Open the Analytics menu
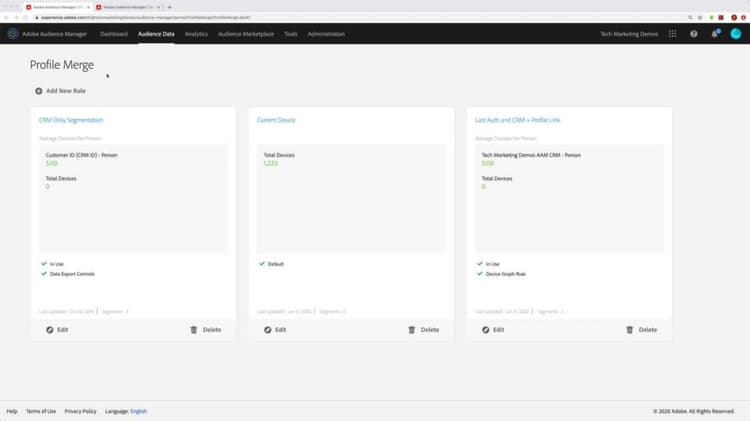750x421 pixels. [196, 34]
